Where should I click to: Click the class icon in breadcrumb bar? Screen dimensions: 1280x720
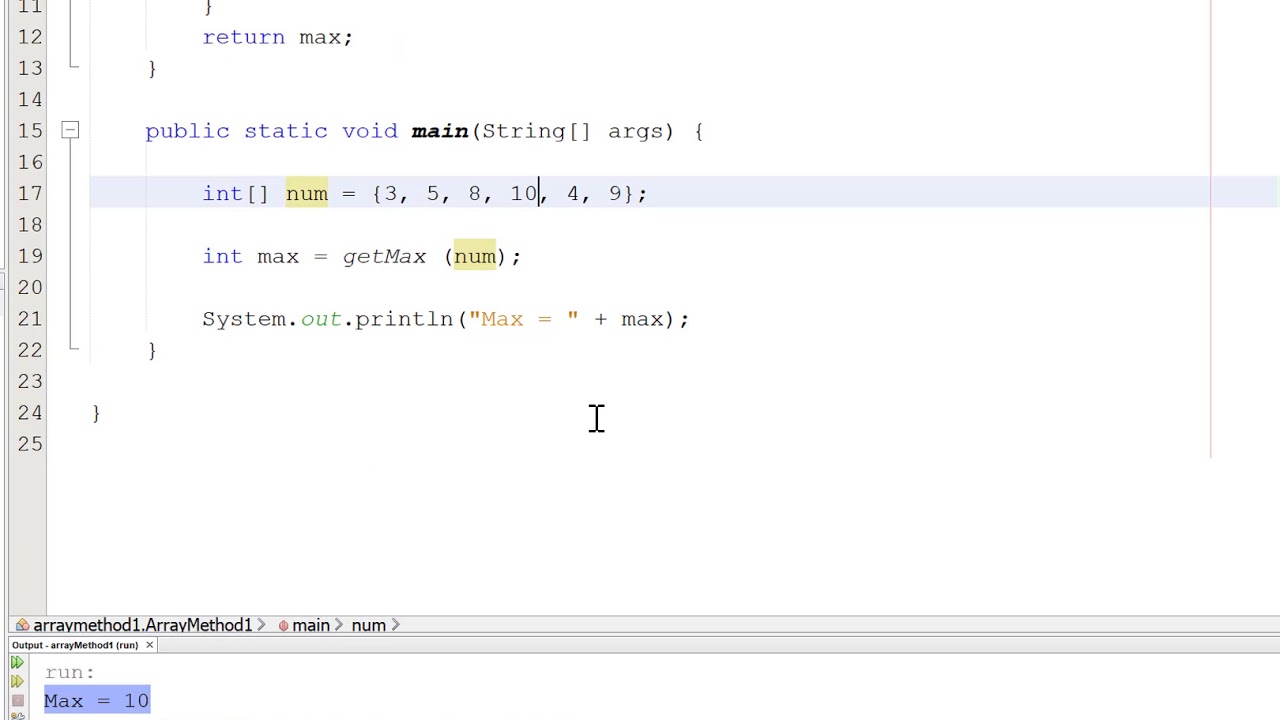[x=22, y=625]
